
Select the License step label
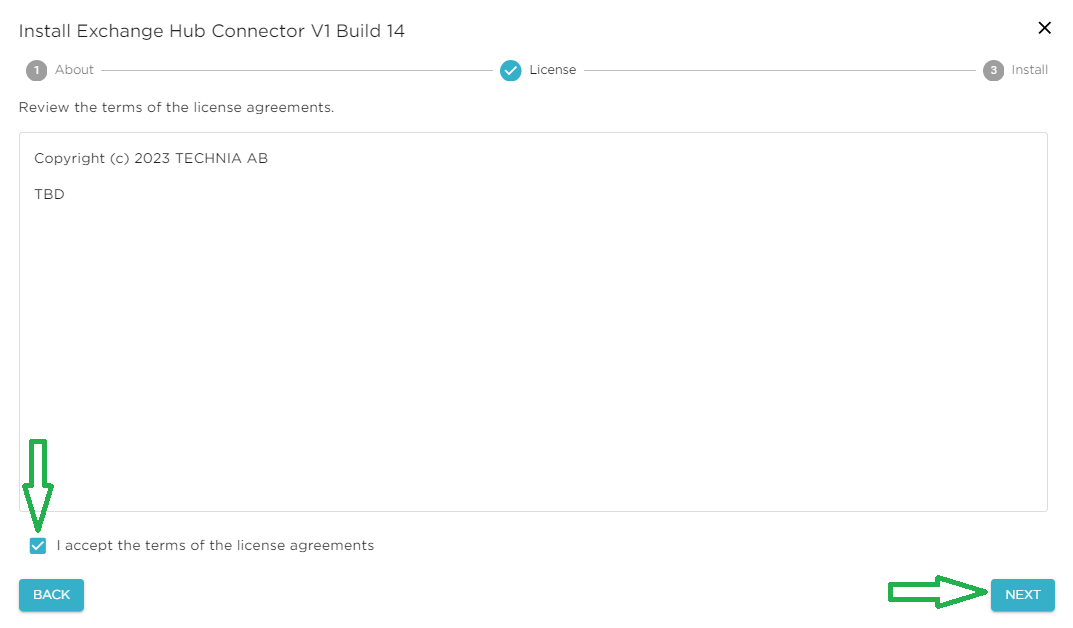pyautogui.click(x=553, y=70)
